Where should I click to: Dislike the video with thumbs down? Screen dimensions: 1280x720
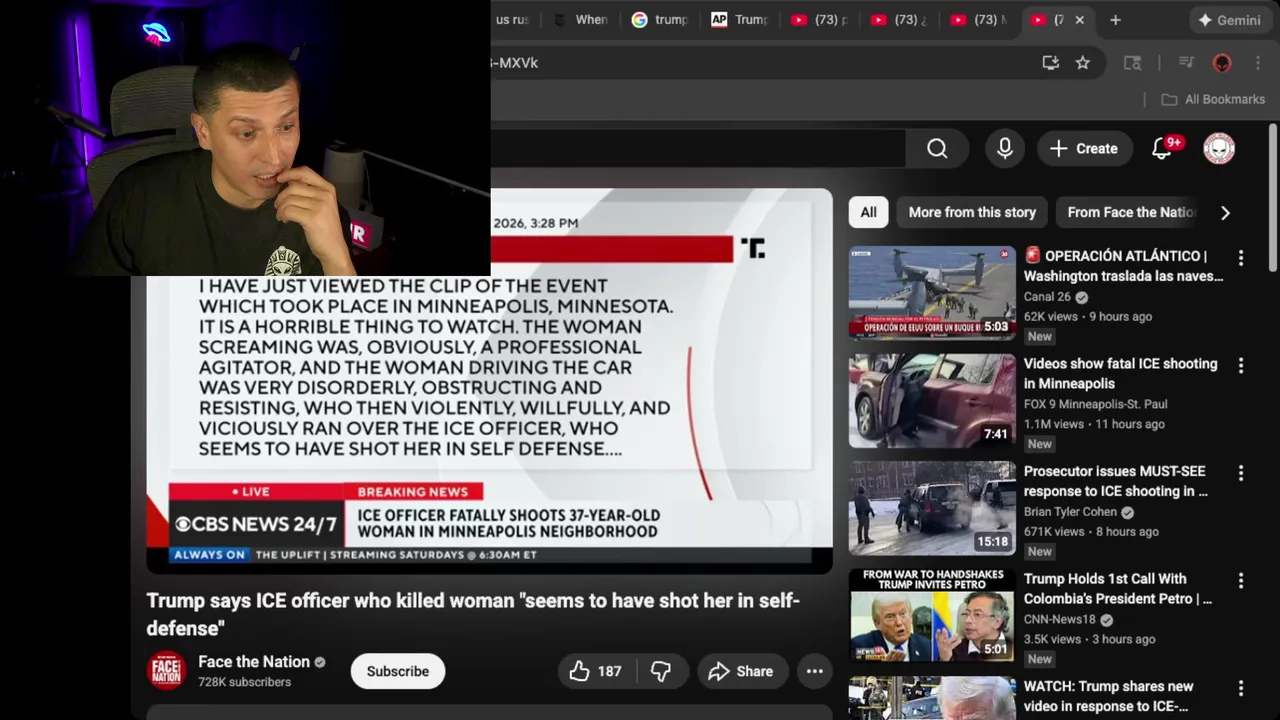(x=661, y=671)
